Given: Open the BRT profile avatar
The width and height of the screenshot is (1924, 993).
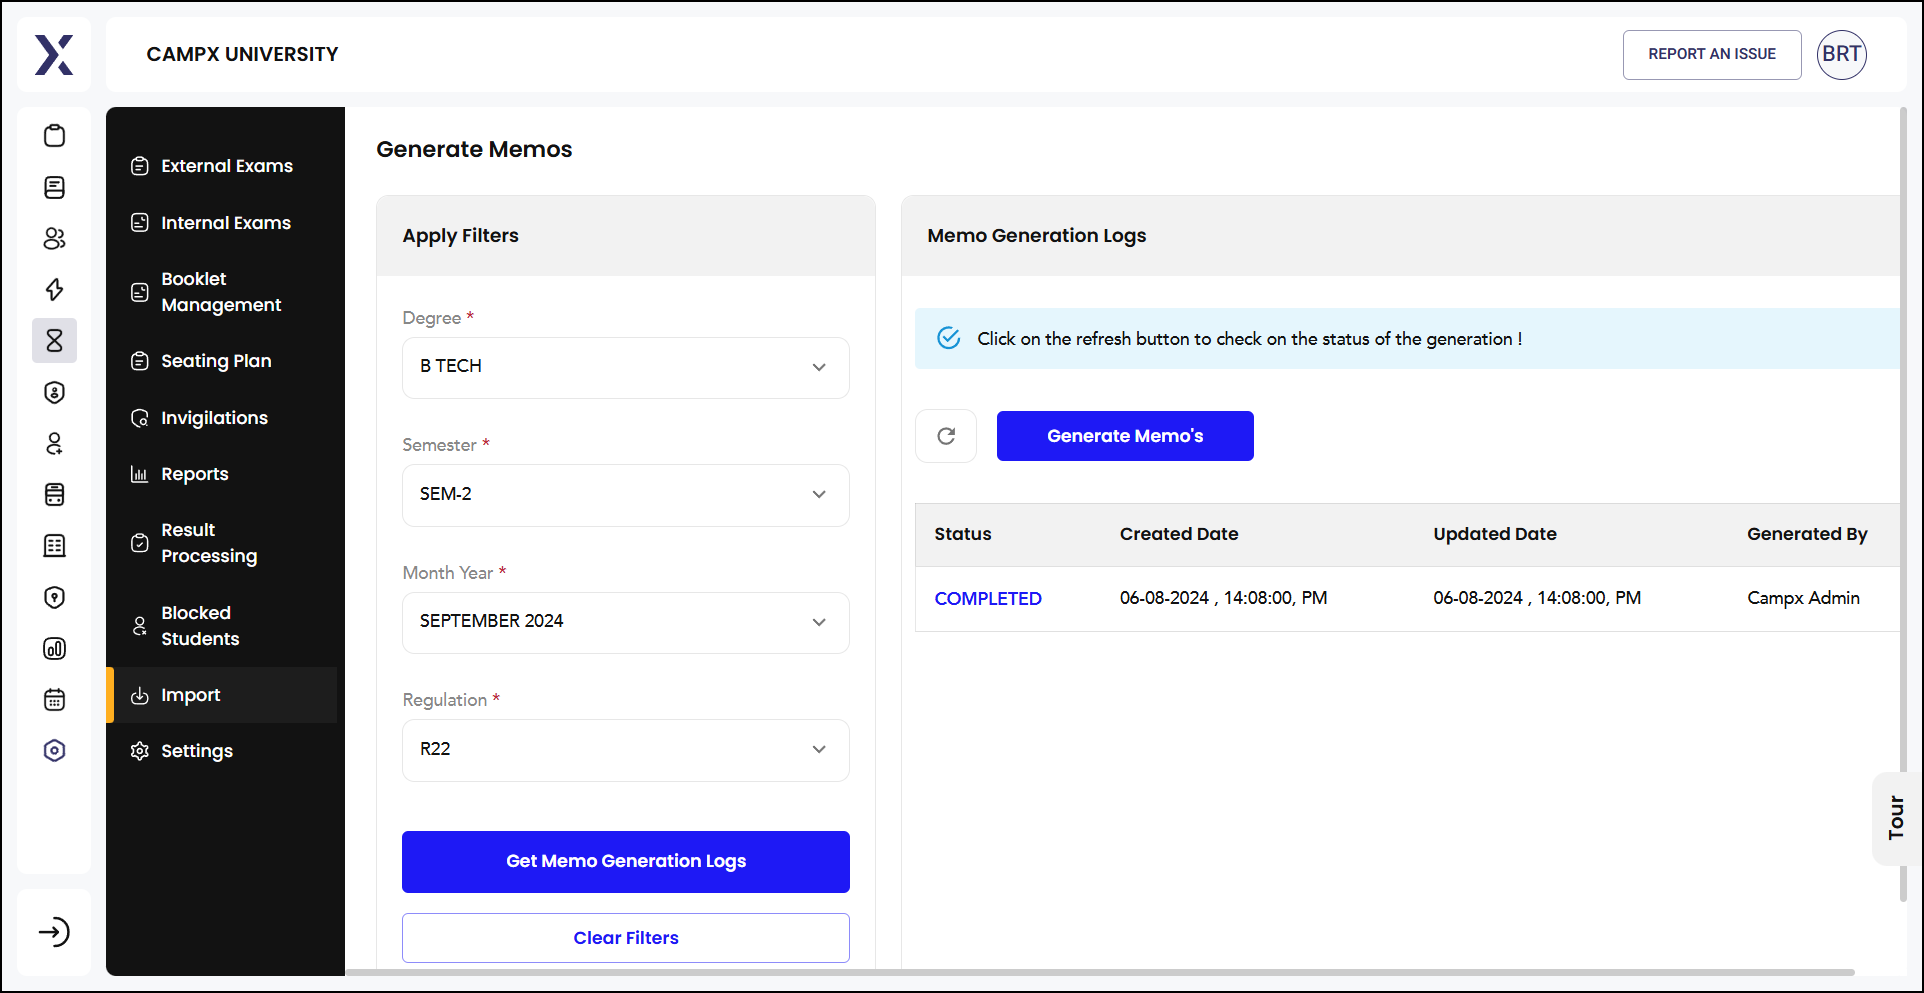Looking at the screenshot, I should pyautogui.click(x=1842, y=54).
